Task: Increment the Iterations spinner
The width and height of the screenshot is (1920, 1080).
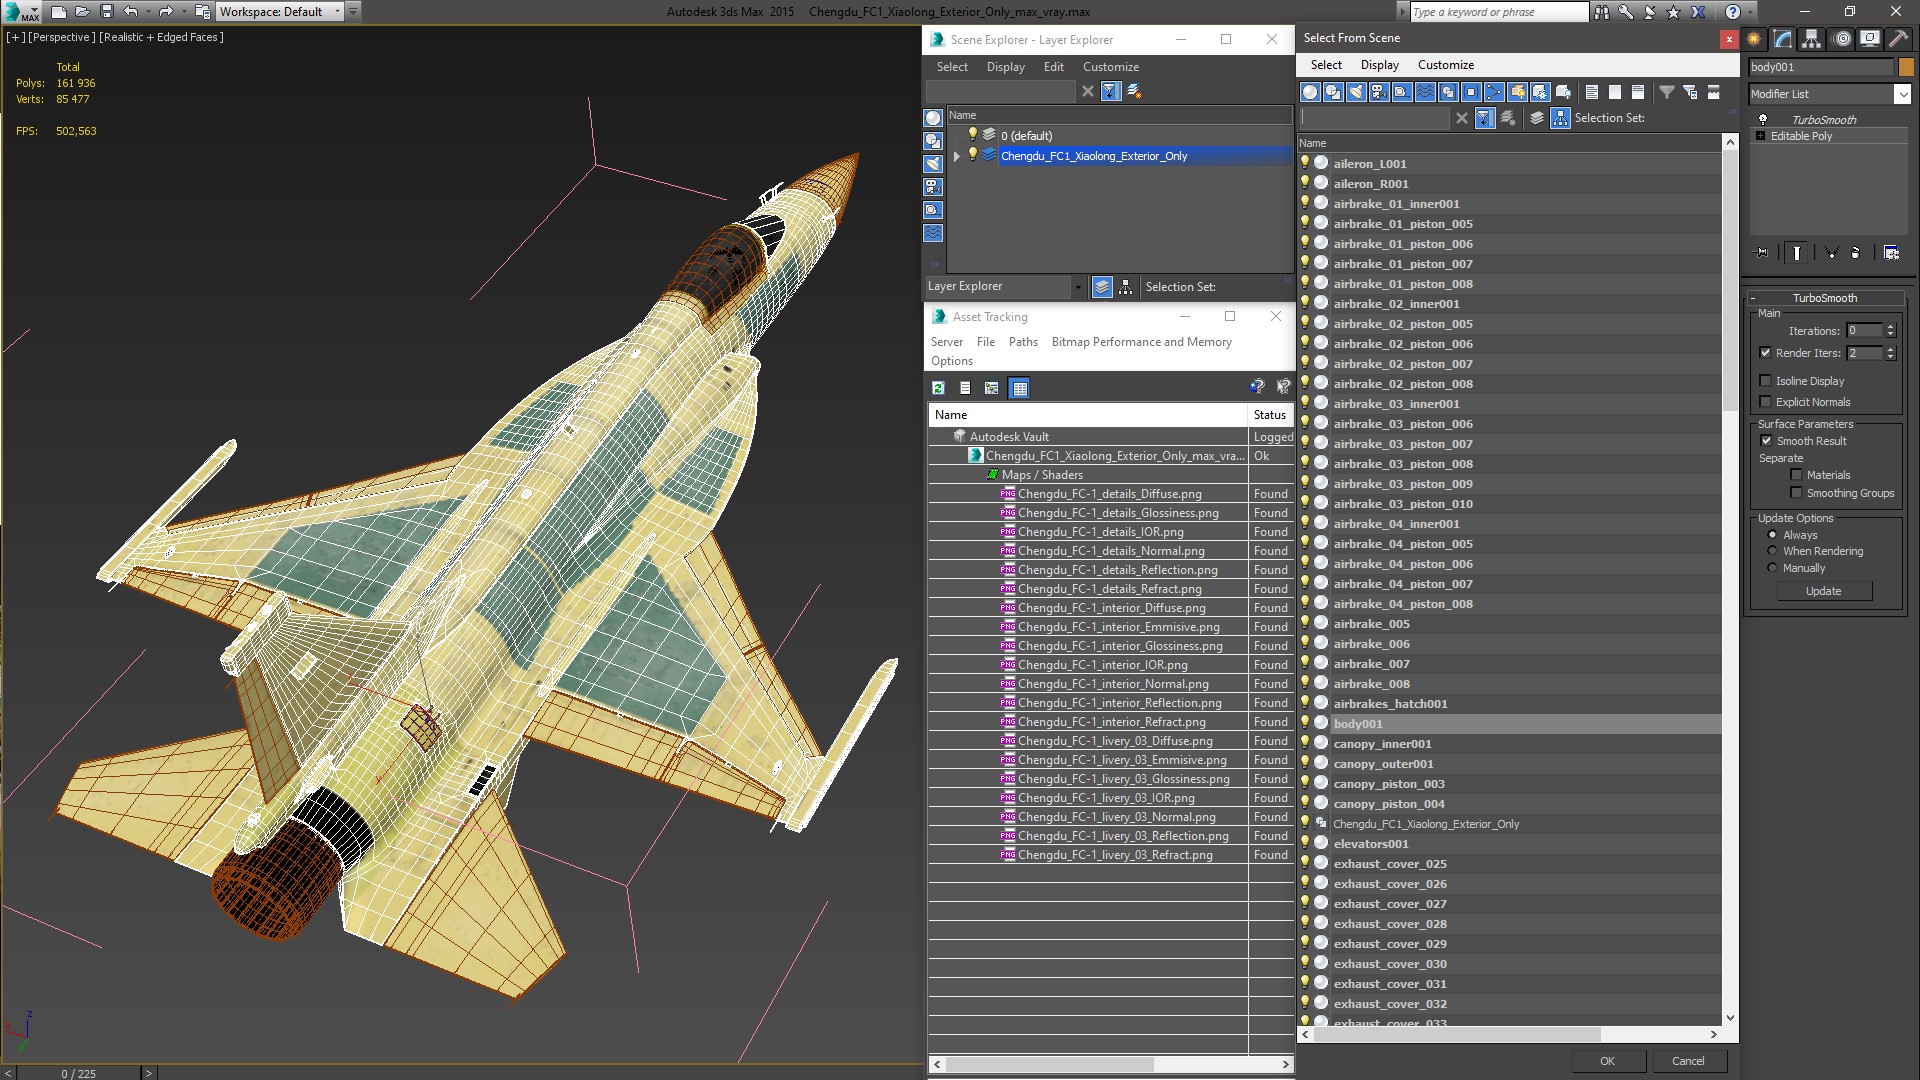Action: pyautogui.click(x=1890, y=327)
